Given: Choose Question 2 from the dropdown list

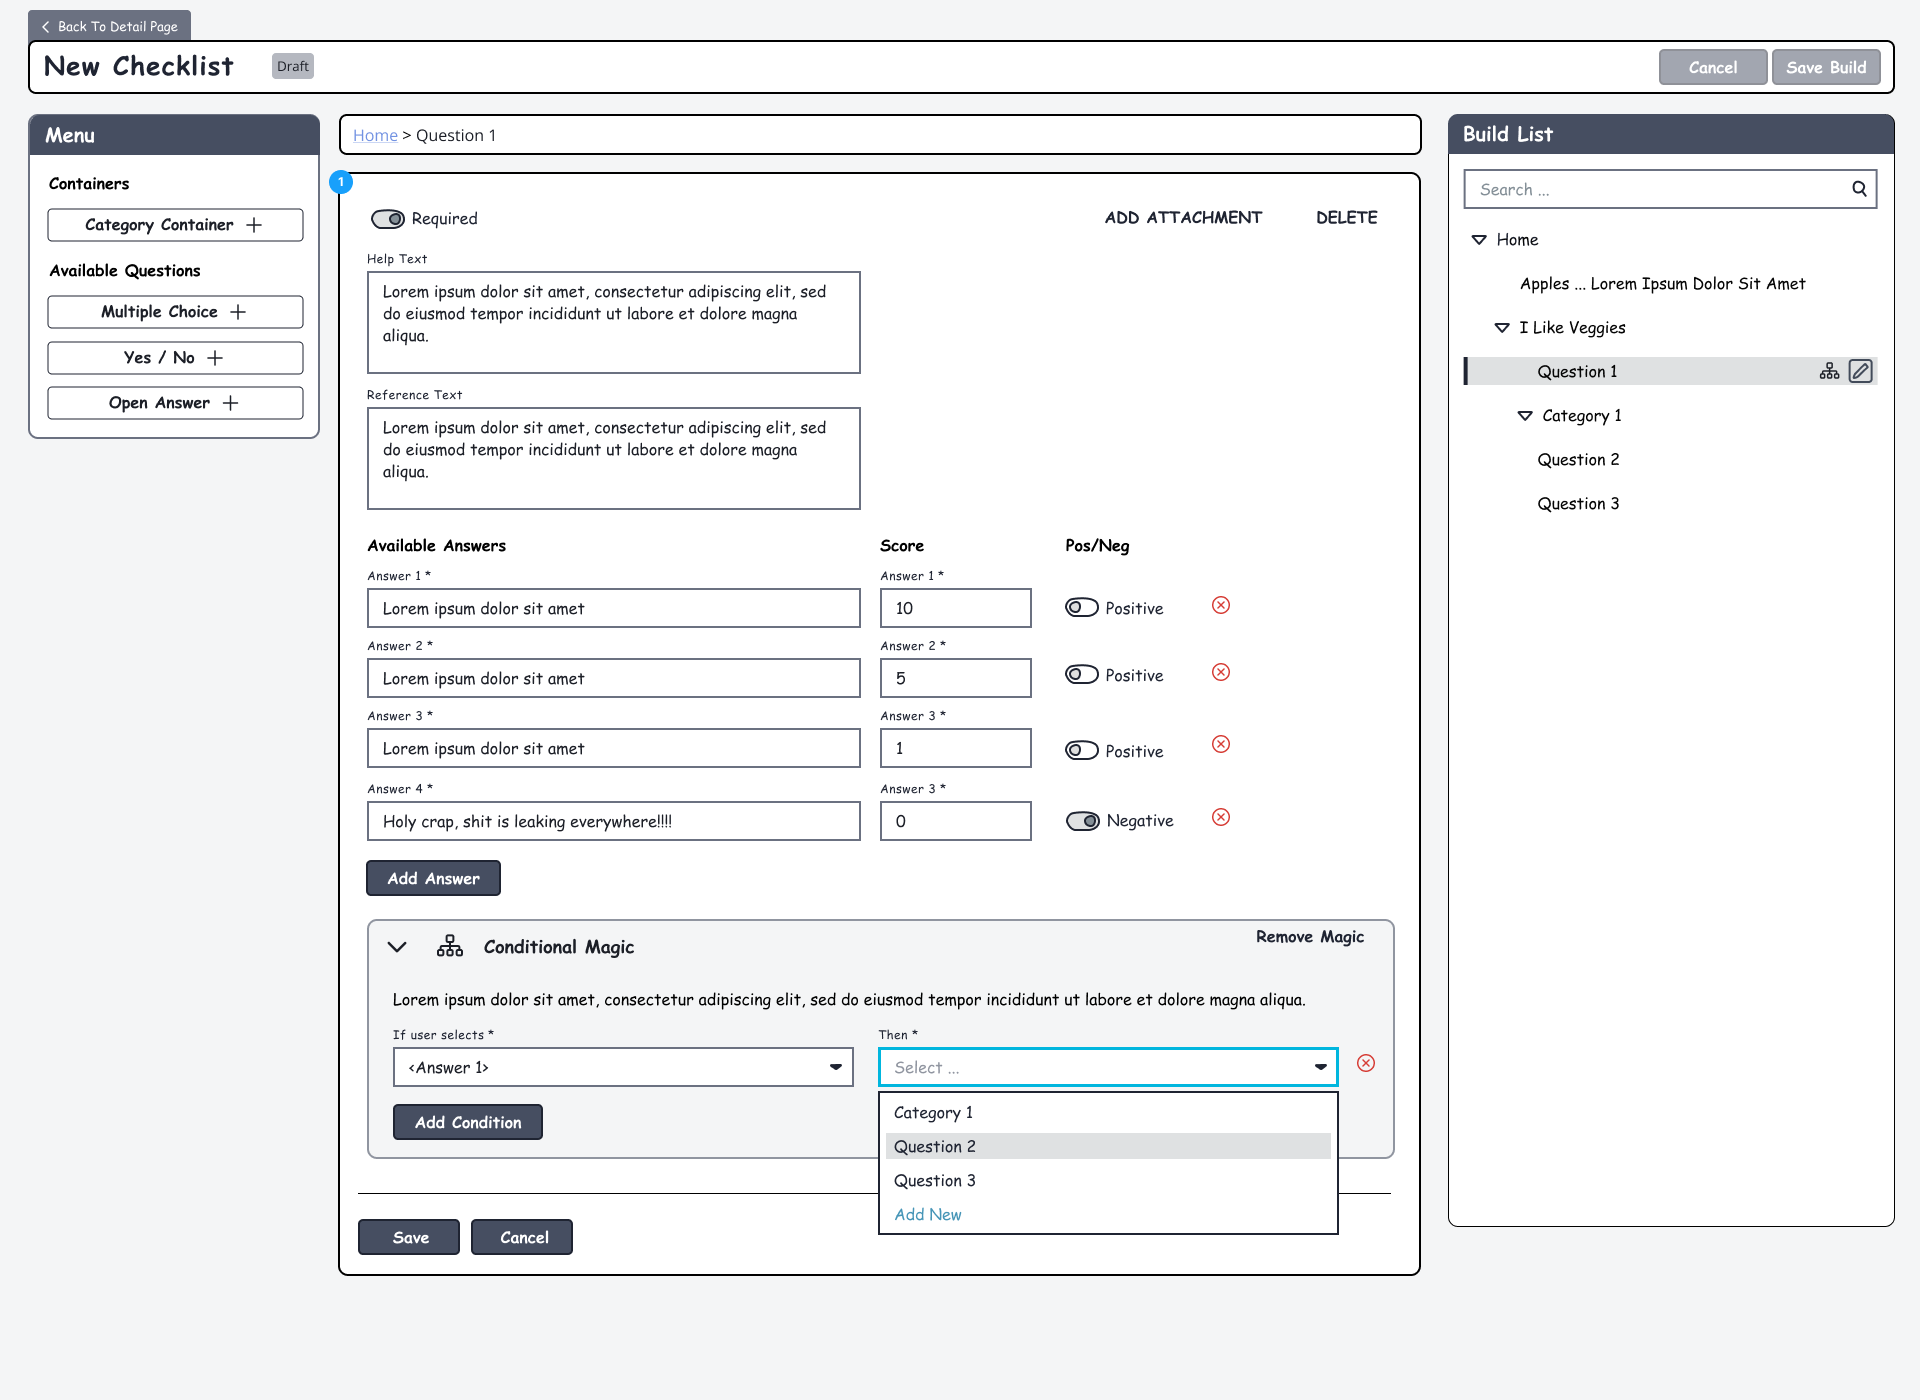Looking at the screenshot, I should [x=1108, y=1146].
